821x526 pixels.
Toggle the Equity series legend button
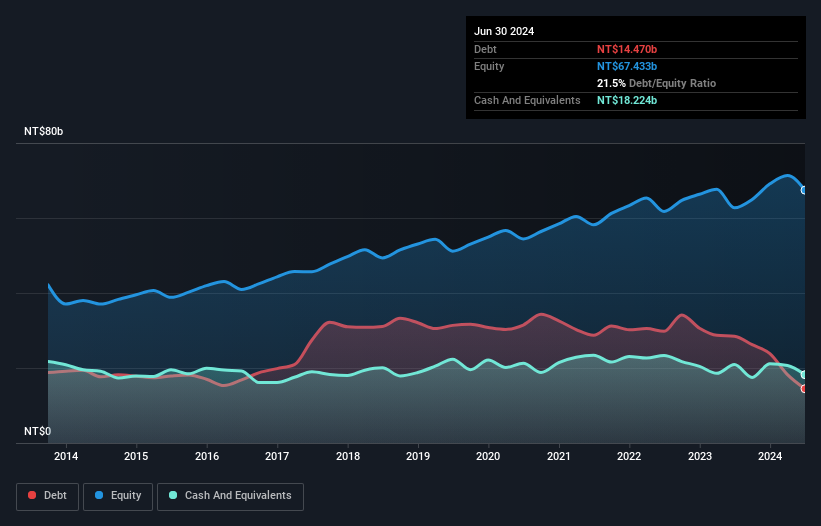[118, 496]
